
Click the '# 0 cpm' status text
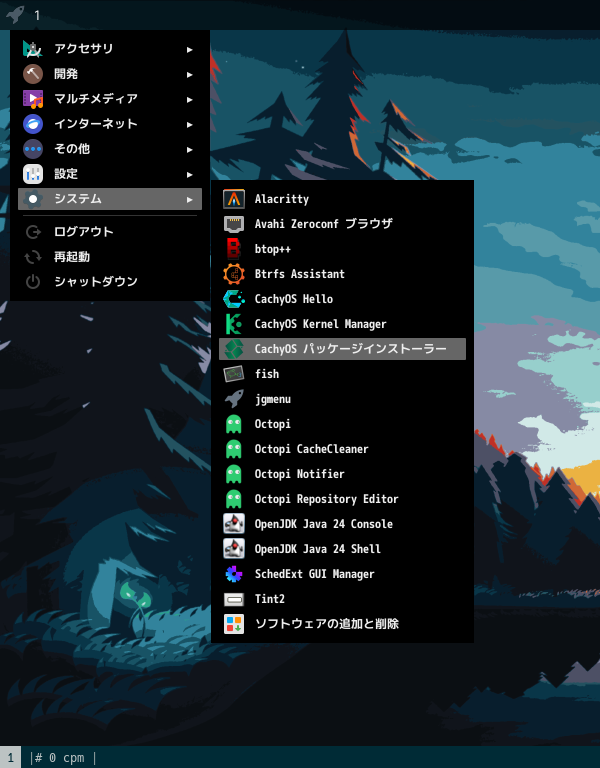click(62, 758)
